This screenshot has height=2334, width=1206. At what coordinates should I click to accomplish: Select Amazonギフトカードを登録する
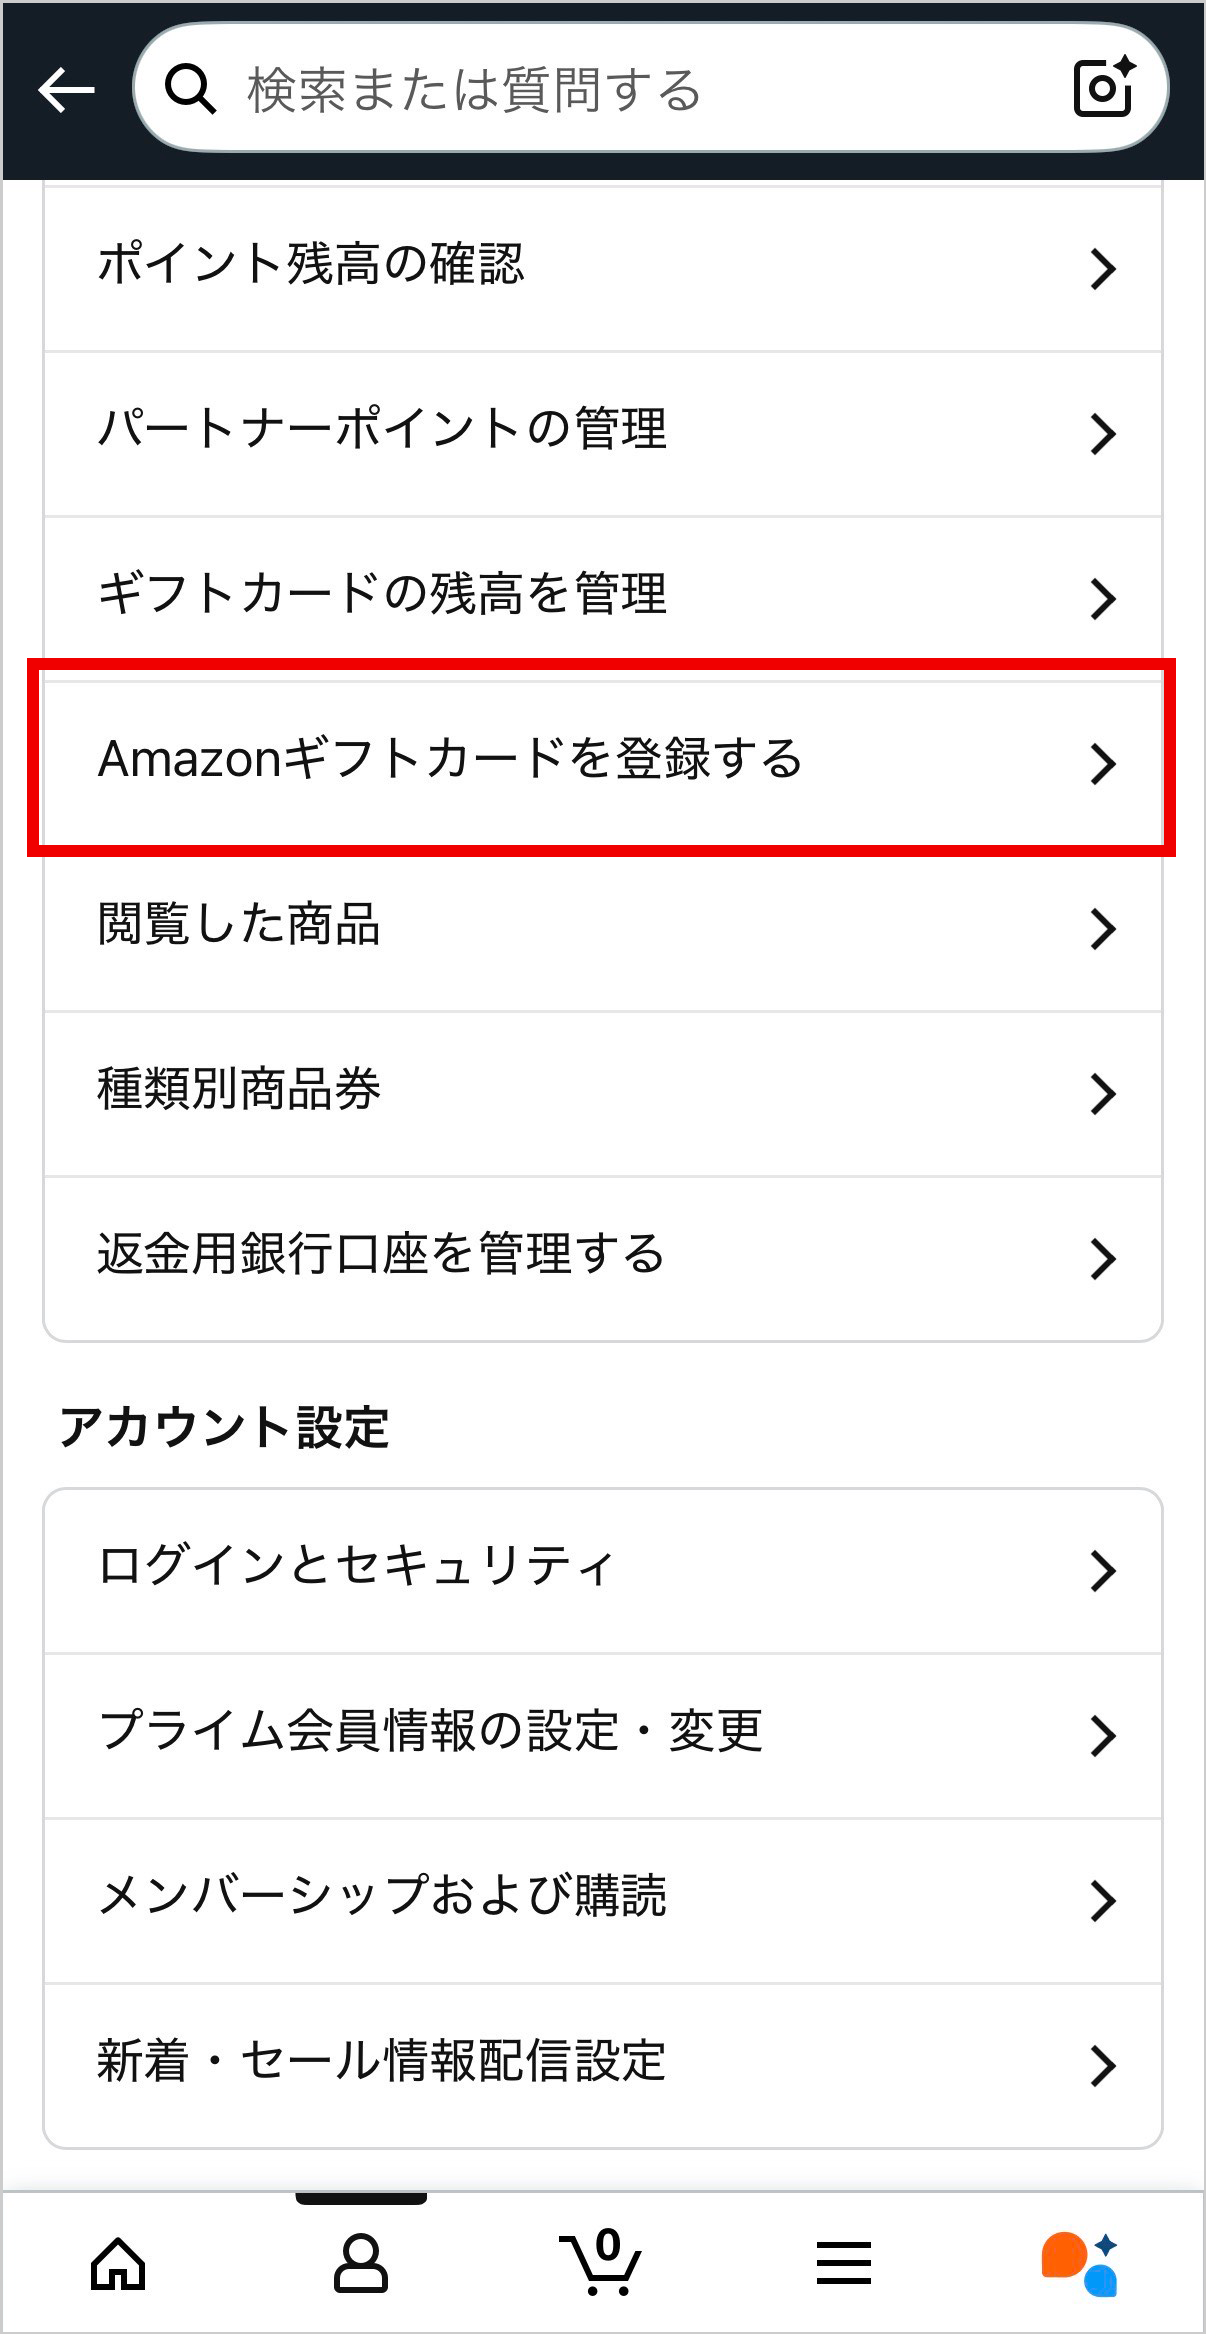(x=600, y=760)
